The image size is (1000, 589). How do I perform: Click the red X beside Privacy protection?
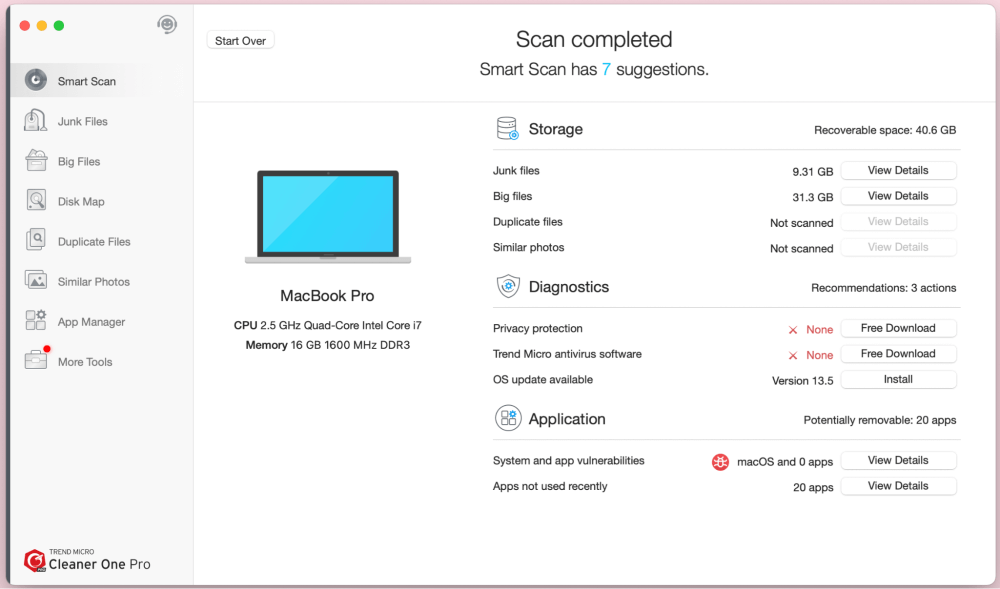pos(793,330)
